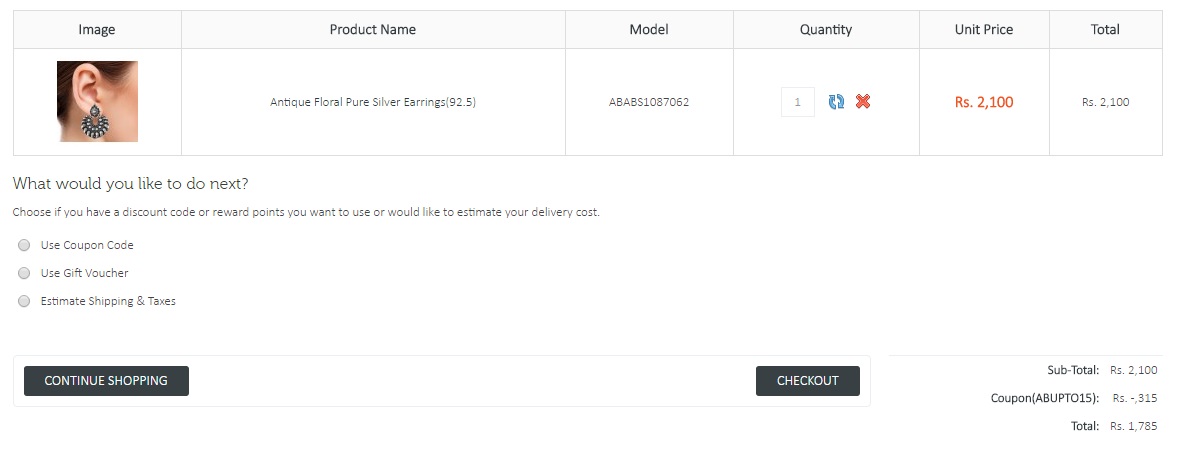This screenshot has width=1177, height=457.
Task: Click the blue refresh quantity update icon
Action: tap(836, 102)
